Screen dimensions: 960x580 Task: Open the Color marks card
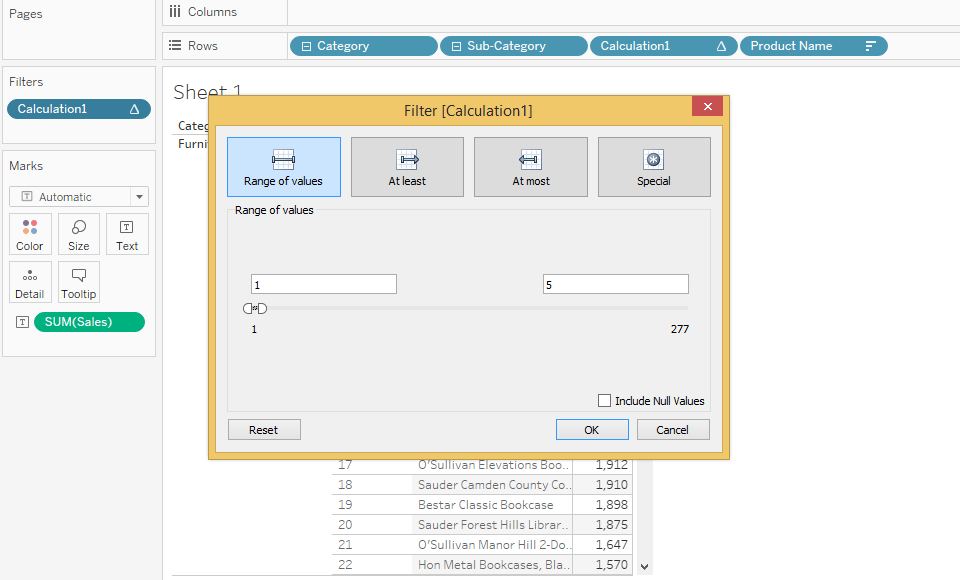(x=30, y=234)
